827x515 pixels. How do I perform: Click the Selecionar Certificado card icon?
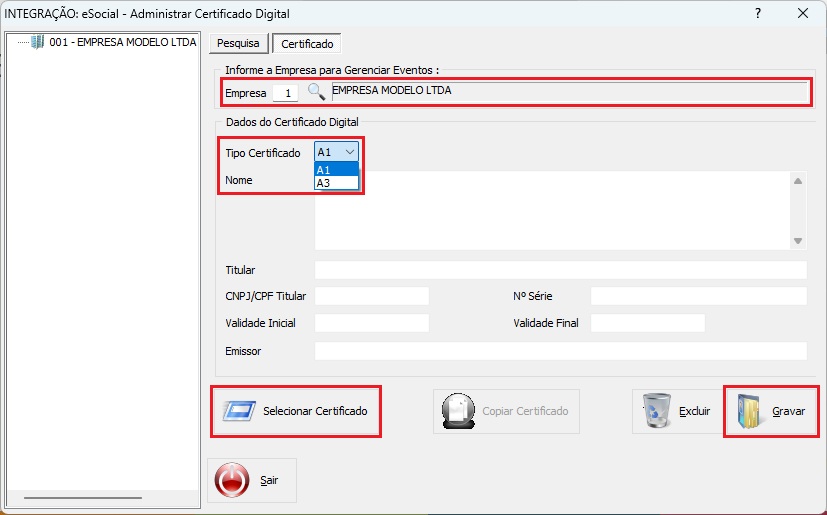pos(239,411)
